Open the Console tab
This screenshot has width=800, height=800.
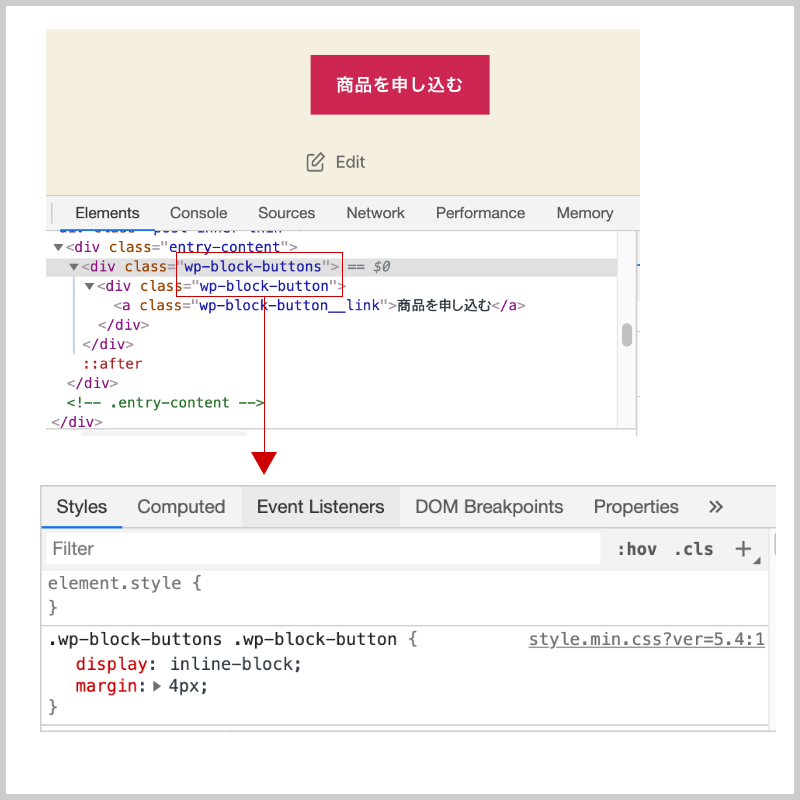[x=198, y=213]
